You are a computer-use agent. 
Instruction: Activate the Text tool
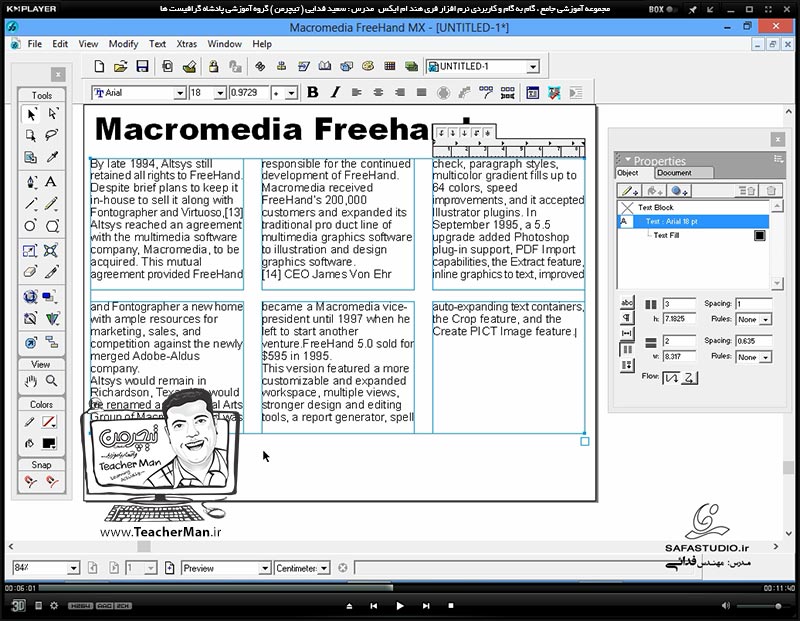(x=51, y=182)
